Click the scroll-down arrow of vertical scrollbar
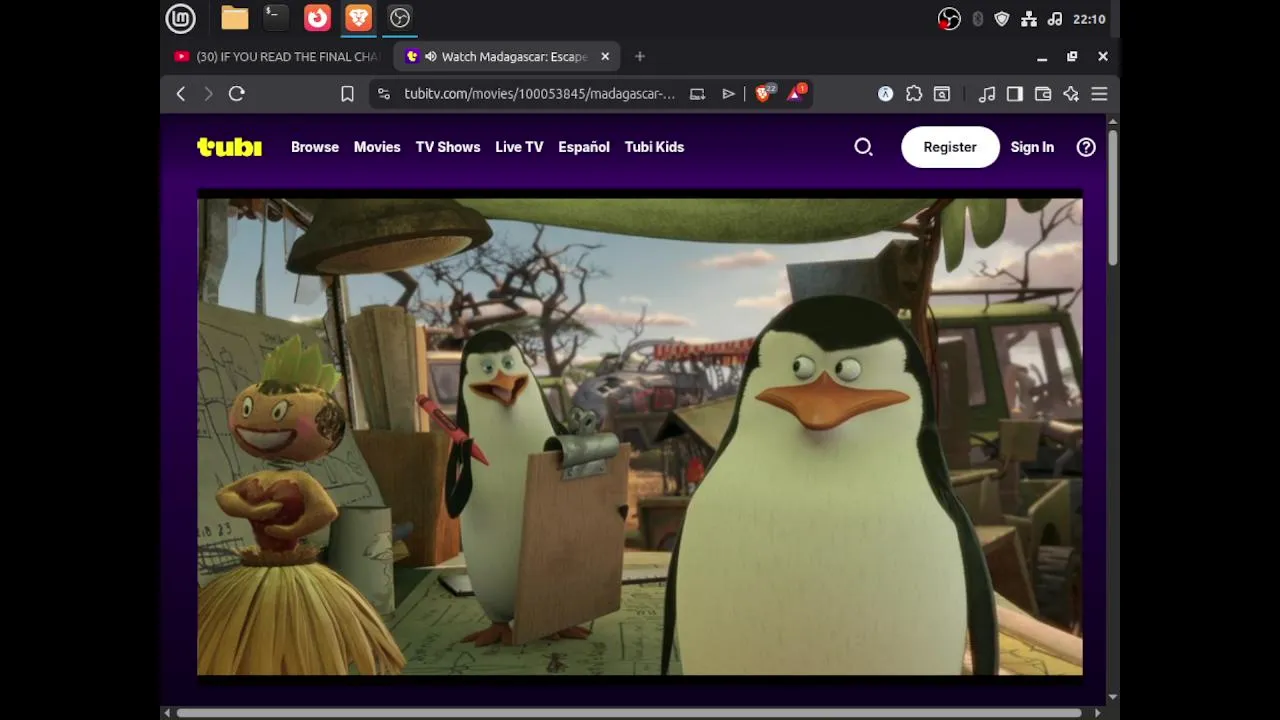The image size is (1280, 720). (x=1112, y=698)
